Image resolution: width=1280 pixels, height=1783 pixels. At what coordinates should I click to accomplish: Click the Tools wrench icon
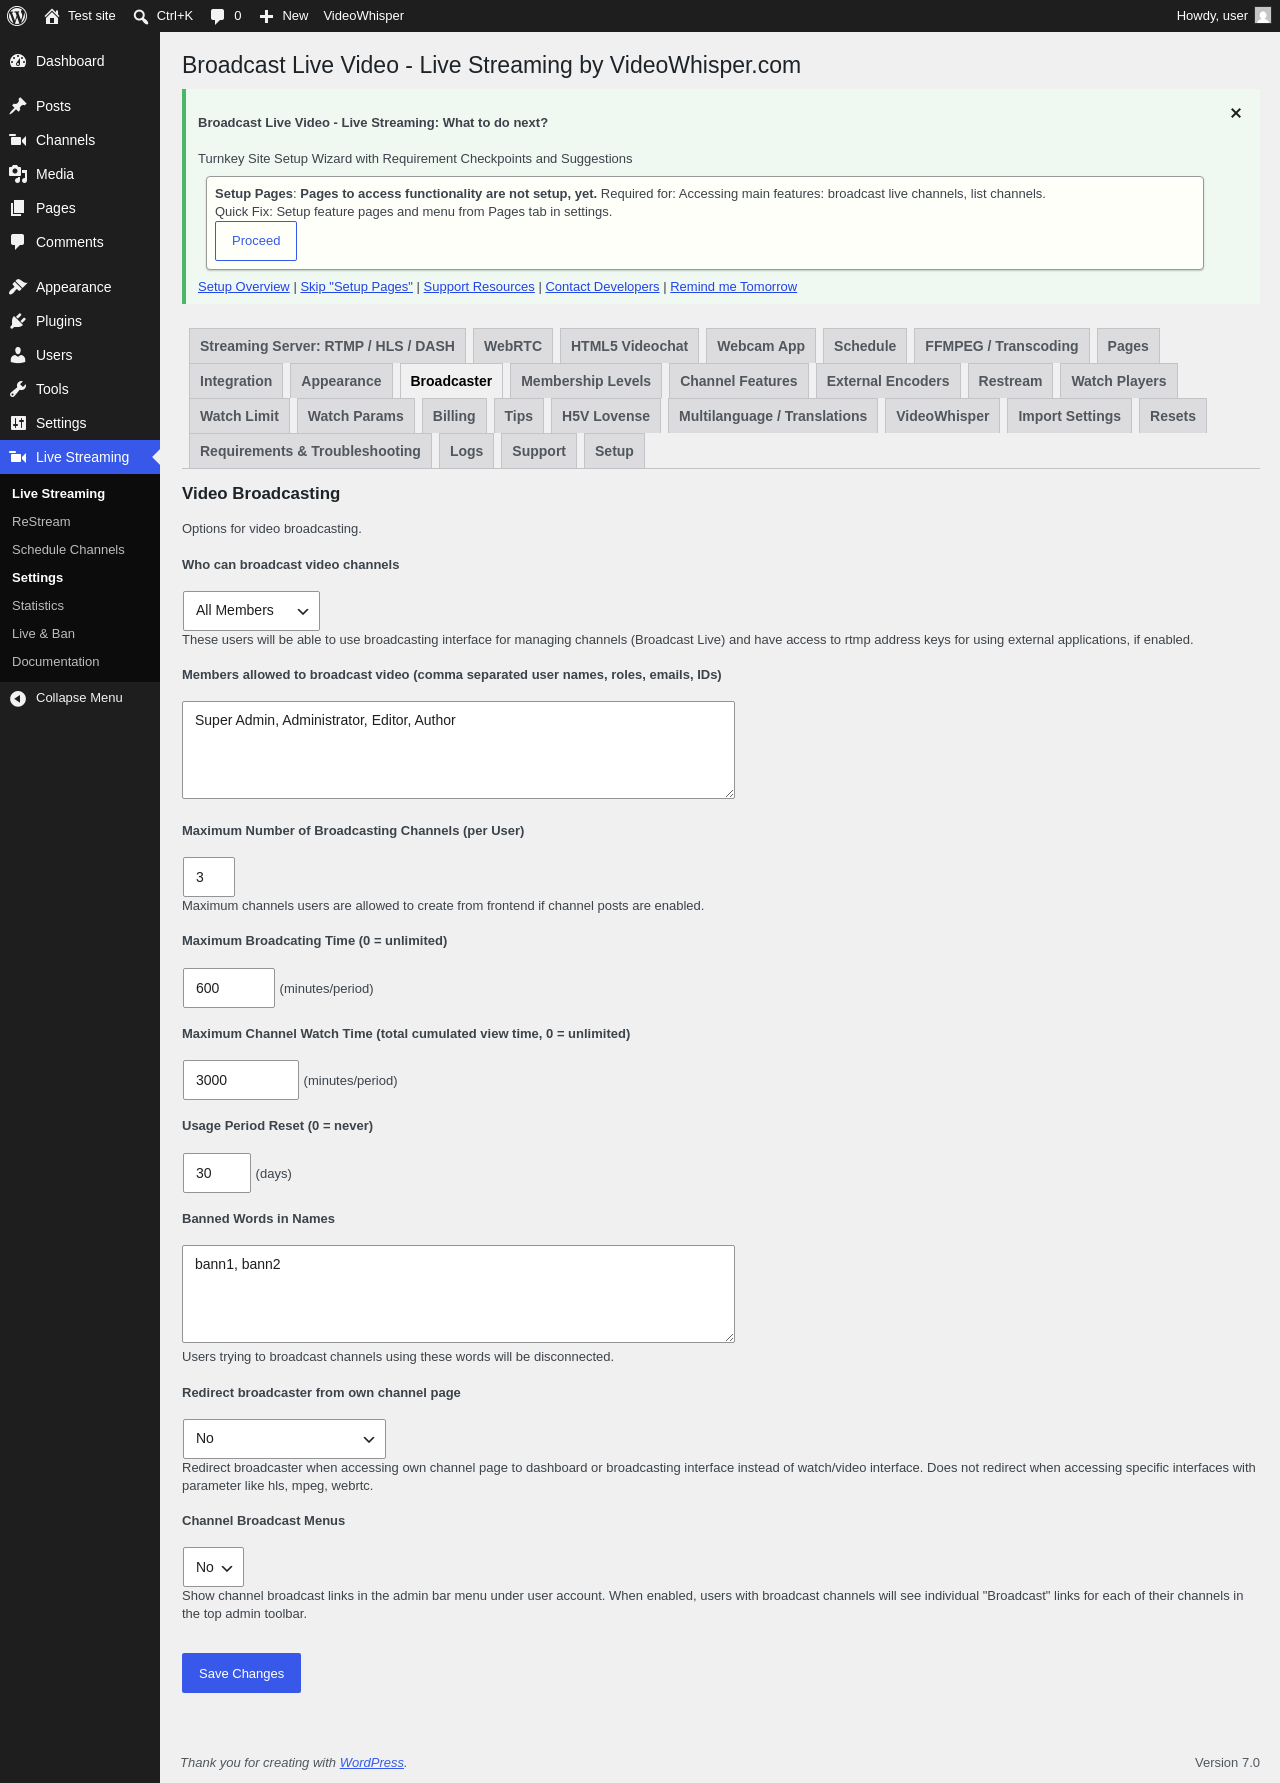coord(18,389)
